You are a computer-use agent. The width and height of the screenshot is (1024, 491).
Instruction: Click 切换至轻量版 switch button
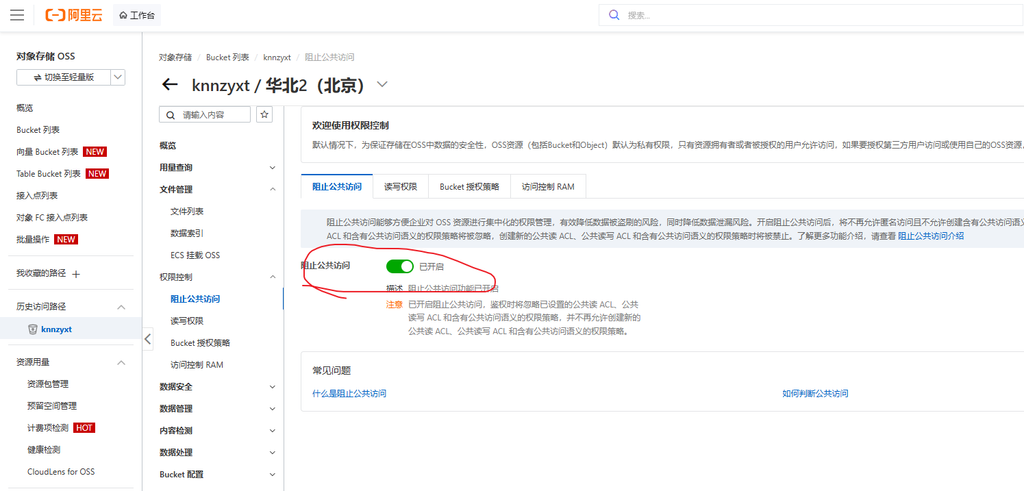pyautogui.click(x=64, y=77)
